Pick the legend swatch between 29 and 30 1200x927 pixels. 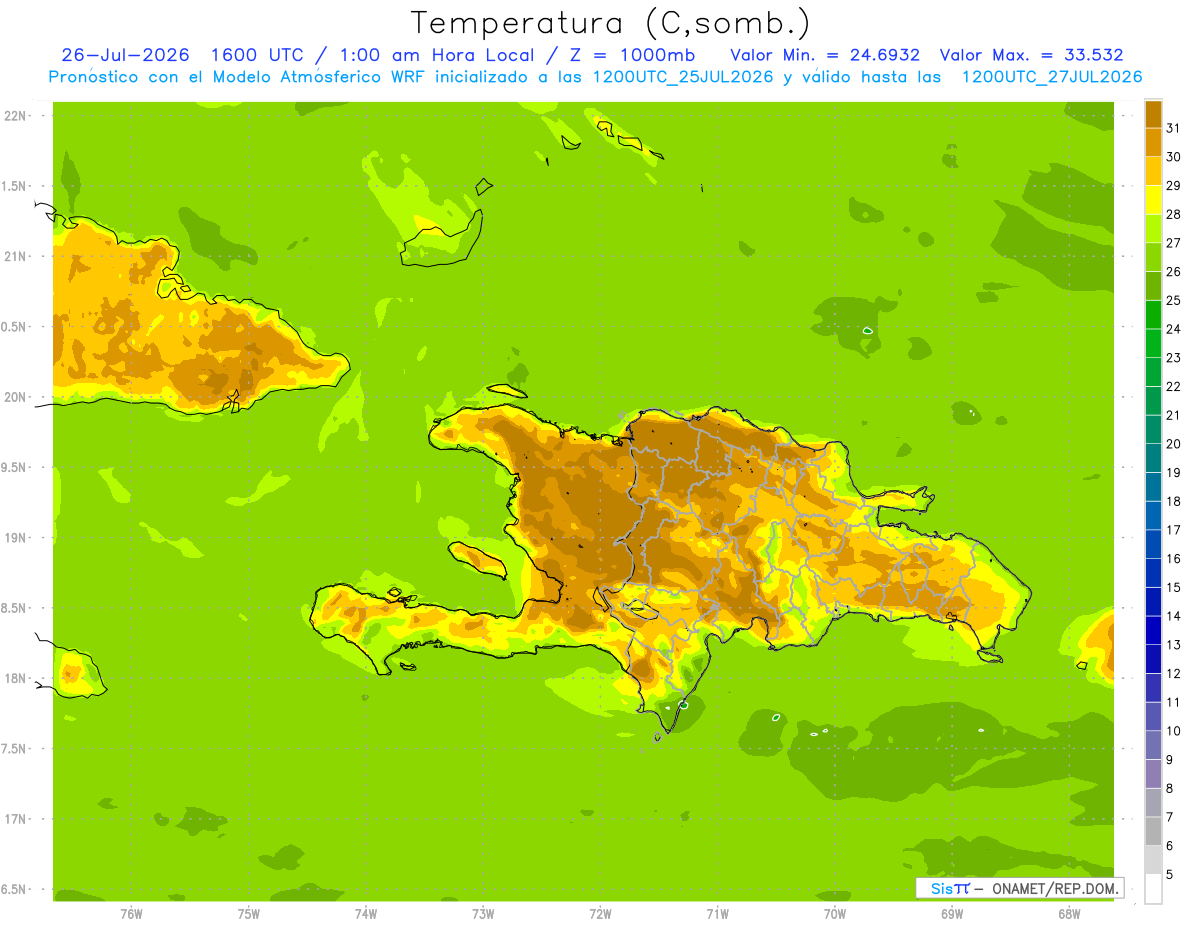tap(1153, 170)
